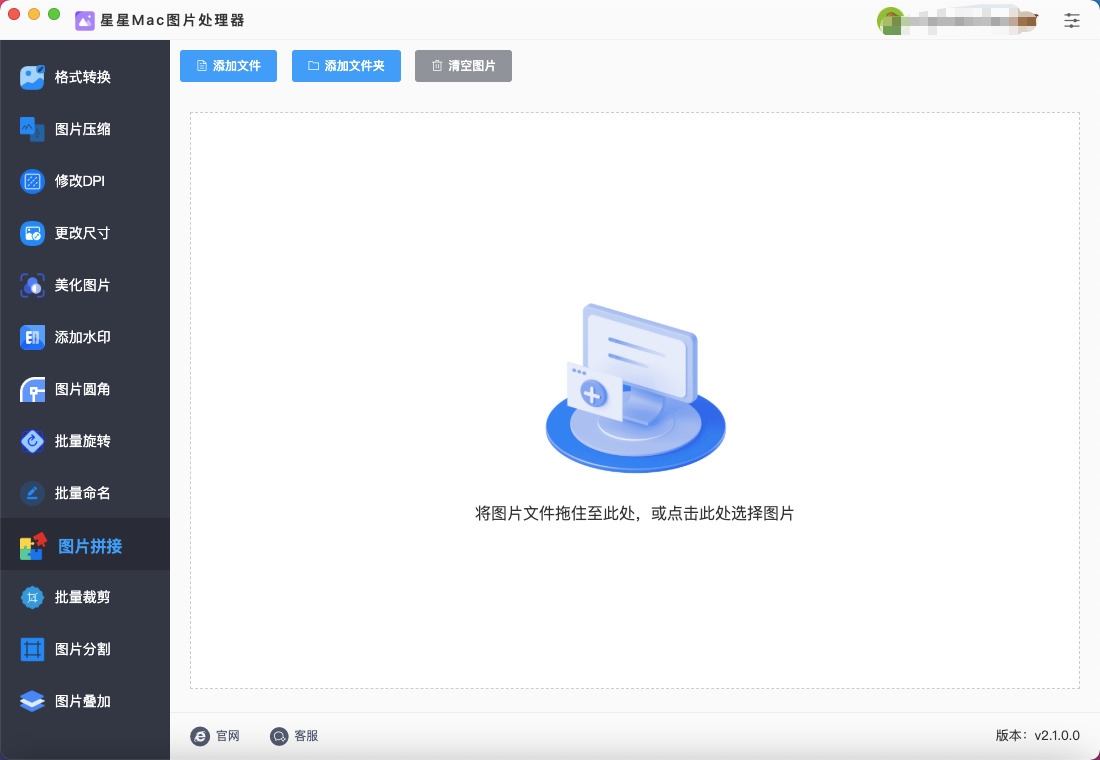Screen dimensions: 1100x760
Task: Open 批量旋转 text label
Action: [83, 441]
